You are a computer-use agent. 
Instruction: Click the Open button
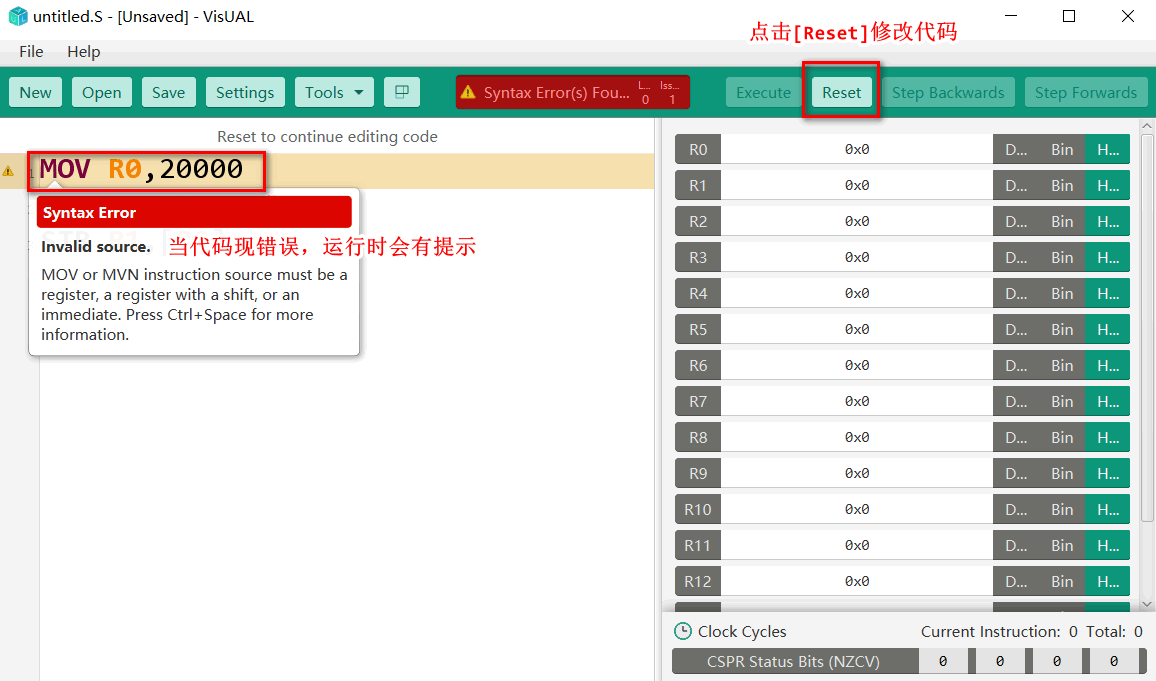[x=102, y=92]
